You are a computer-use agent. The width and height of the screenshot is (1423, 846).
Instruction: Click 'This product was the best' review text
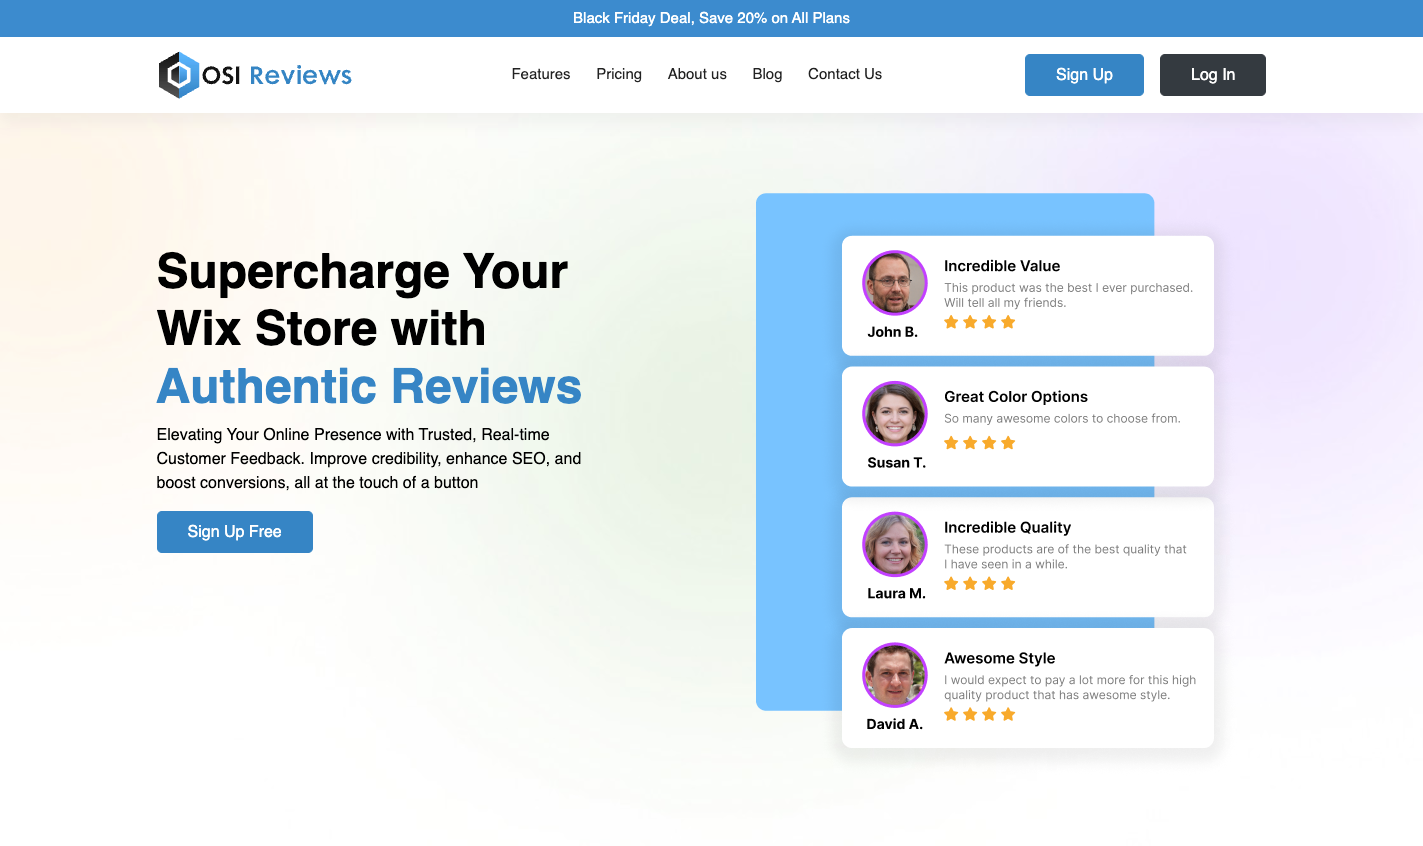tap(1068, 295)
